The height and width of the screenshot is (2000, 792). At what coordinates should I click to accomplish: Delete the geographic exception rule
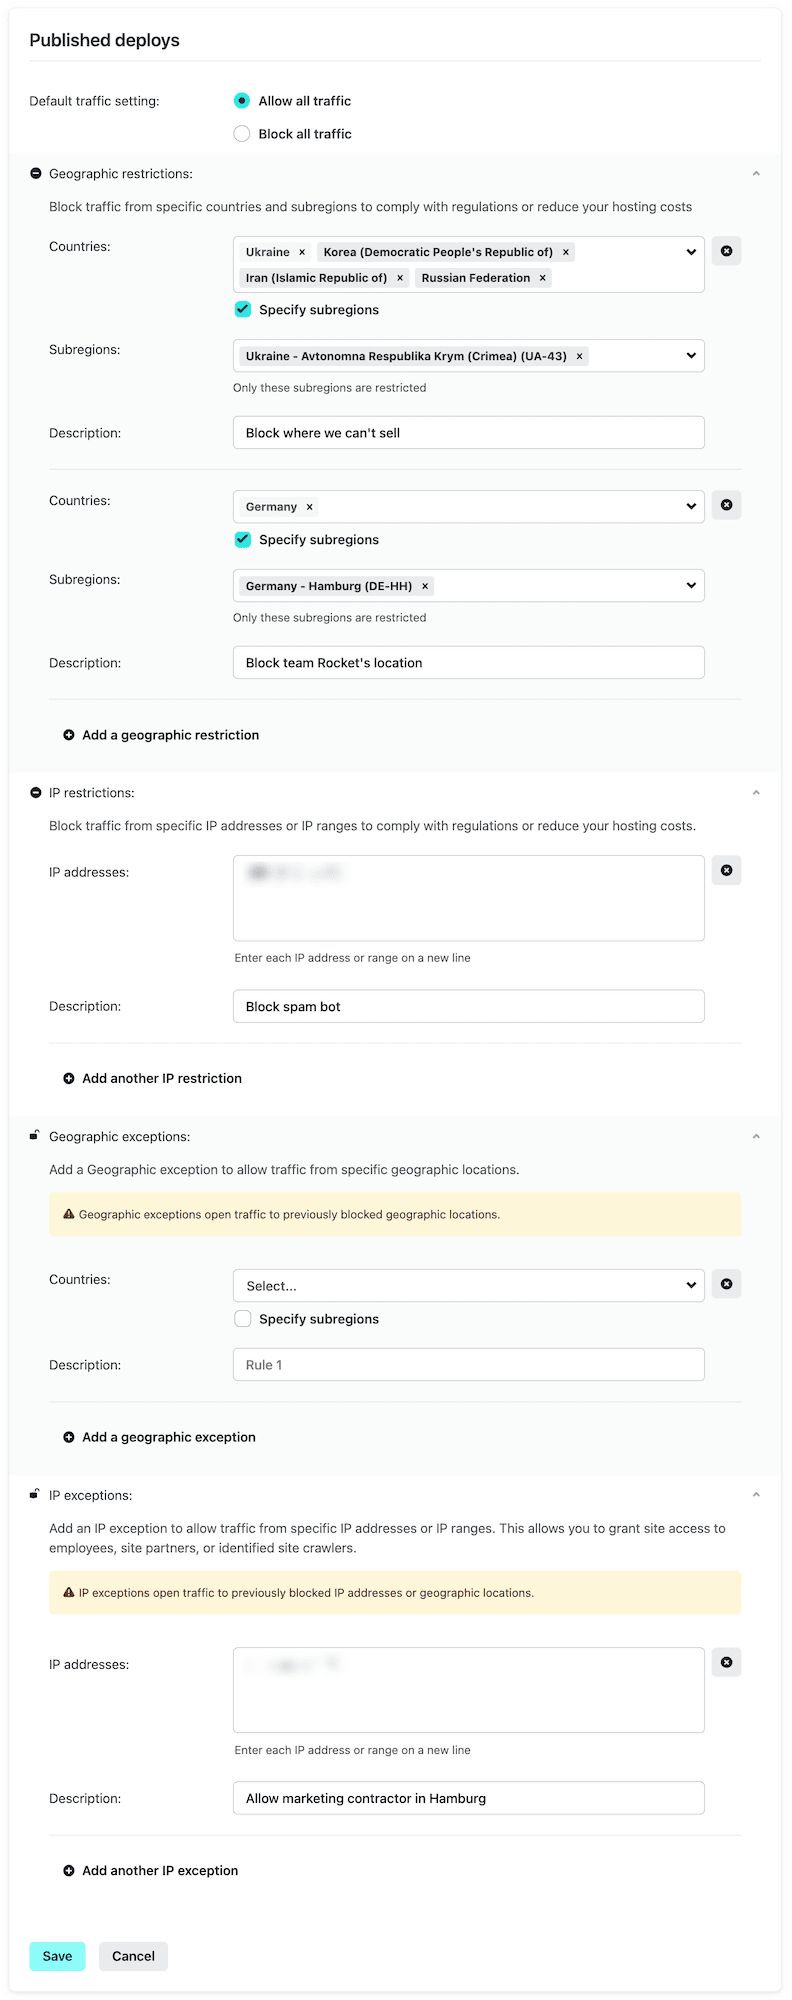tap(727, 1284)
